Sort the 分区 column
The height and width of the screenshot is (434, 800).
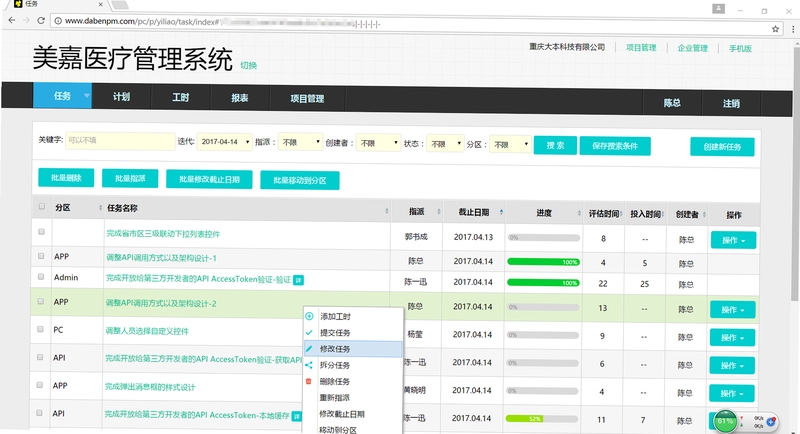point(100,208)
